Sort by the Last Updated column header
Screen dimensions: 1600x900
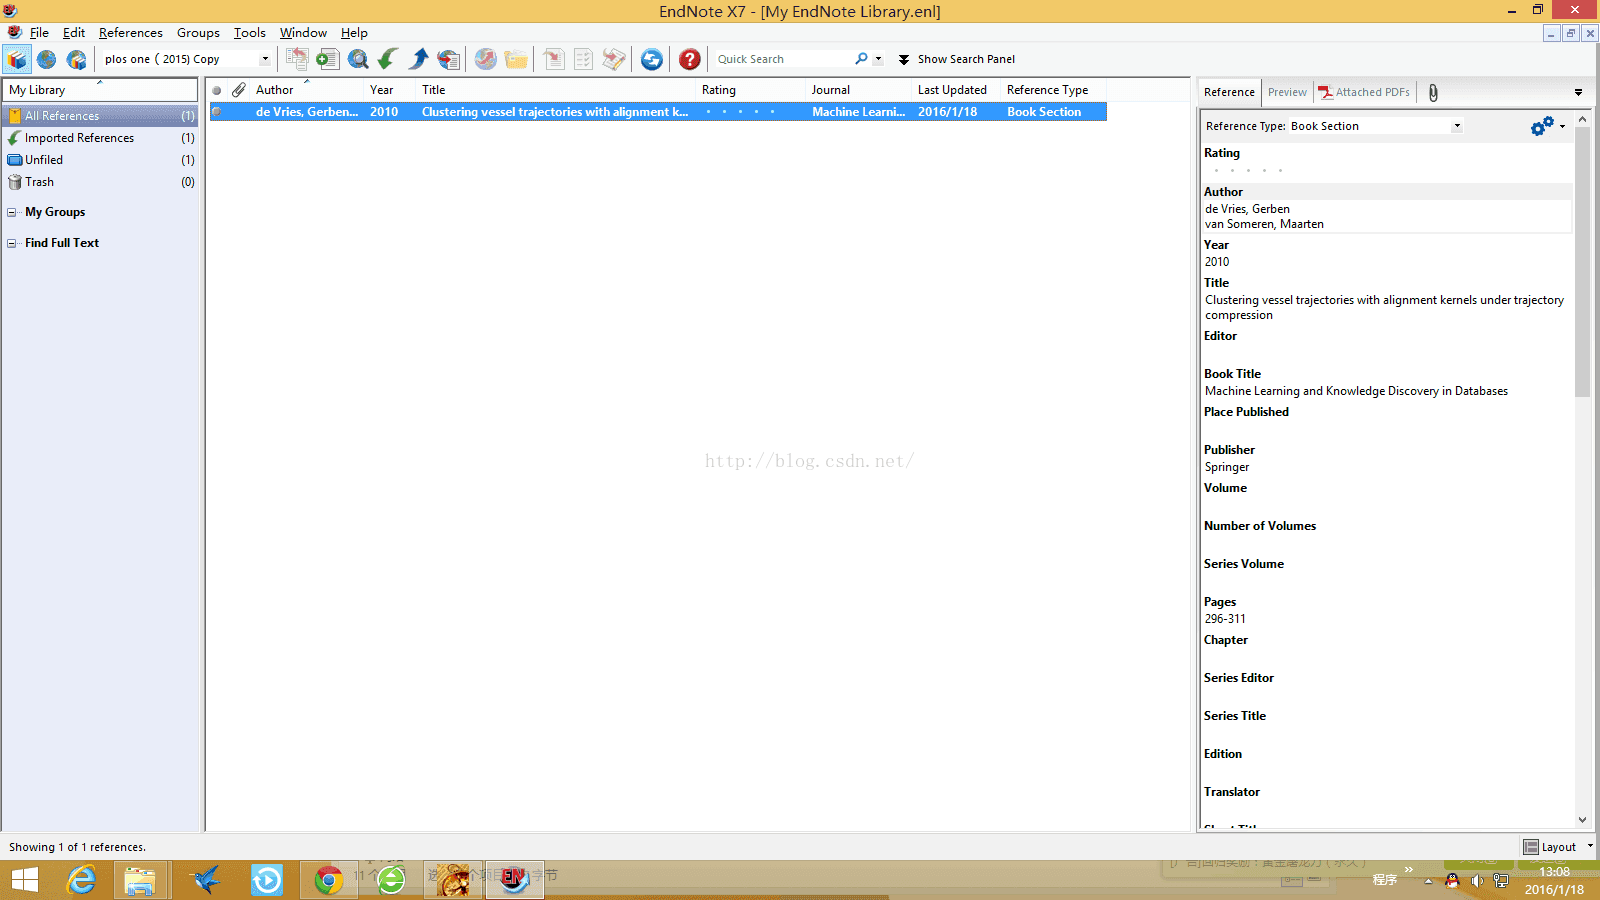coord(956,90)
